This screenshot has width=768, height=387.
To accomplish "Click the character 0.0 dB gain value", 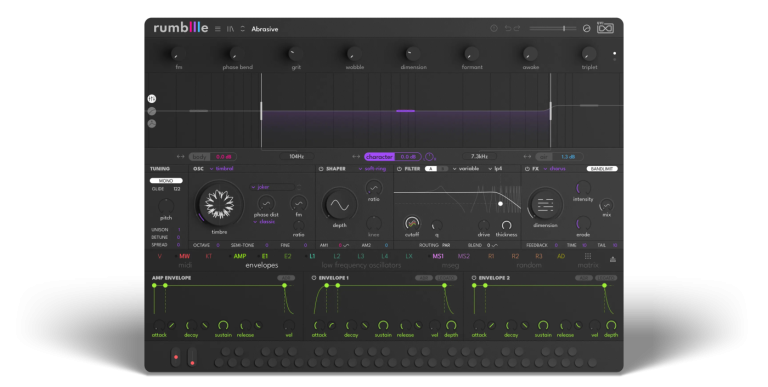I will (x=408, y=157).
